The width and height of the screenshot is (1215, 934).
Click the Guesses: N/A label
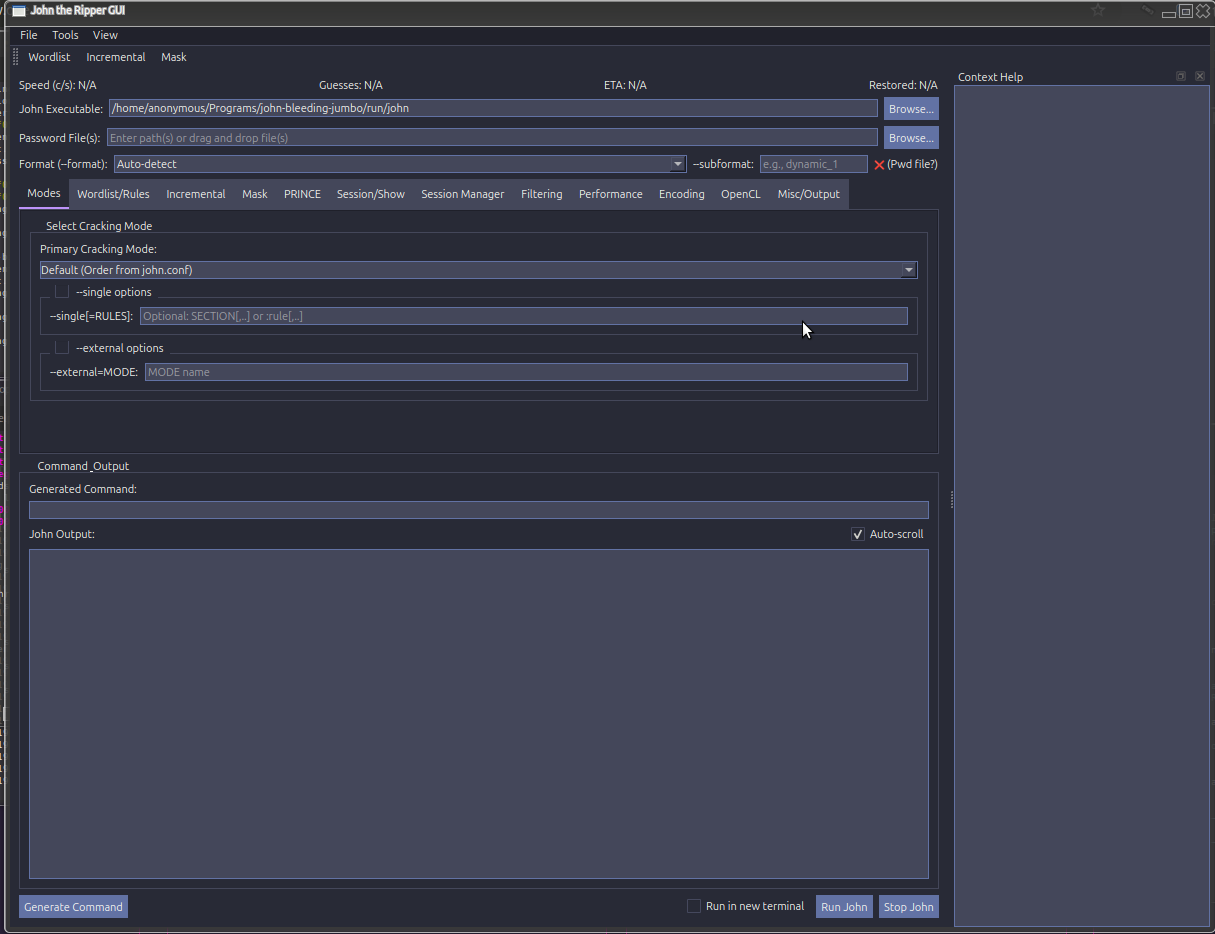pos(351,85)
